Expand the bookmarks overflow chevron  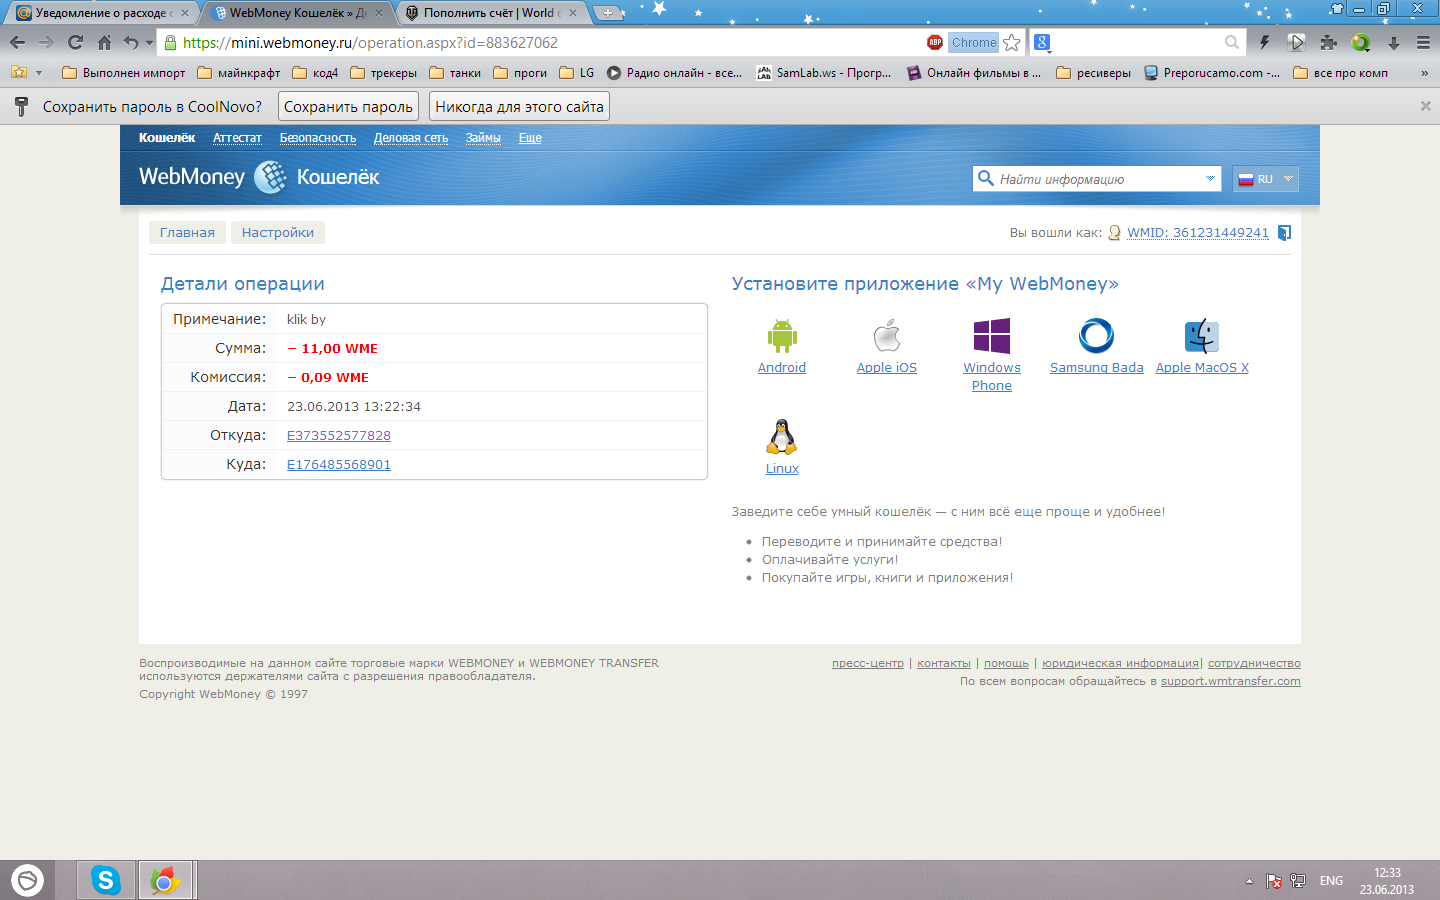(x=1425, y=73)
